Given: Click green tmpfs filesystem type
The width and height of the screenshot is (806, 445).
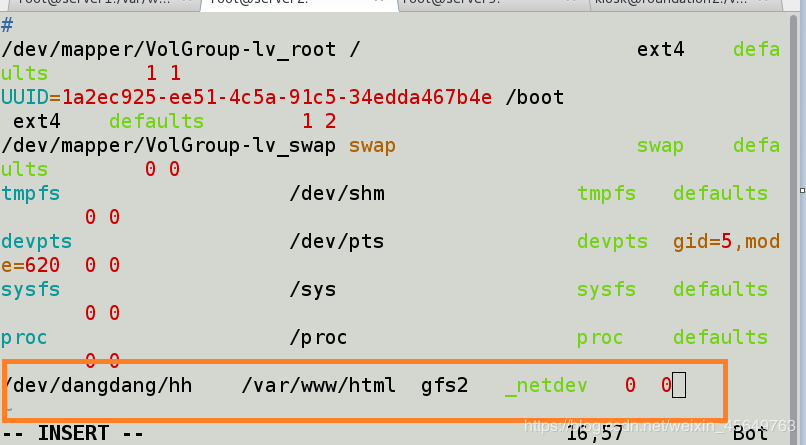Looking at the screenshot, I should tap(607, 194).
